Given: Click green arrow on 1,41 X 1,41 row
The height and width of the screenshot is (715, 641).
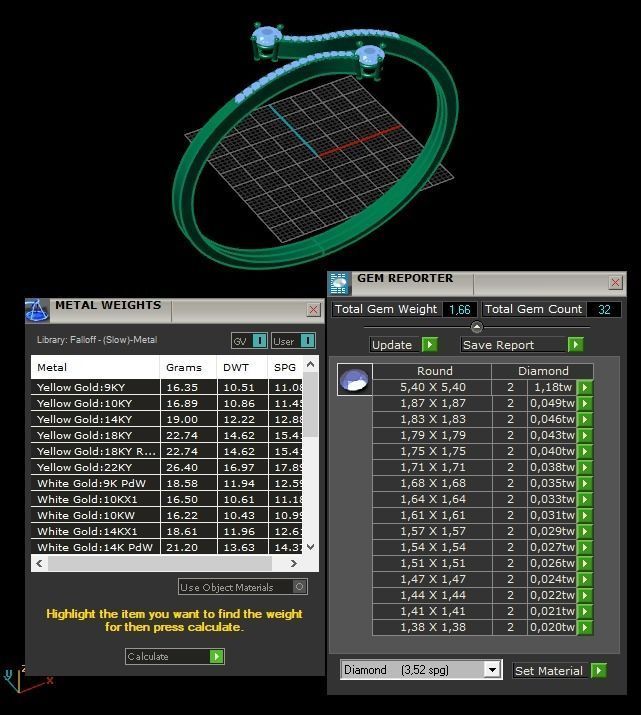Looking at the screenshot, I should pos(585,611).
